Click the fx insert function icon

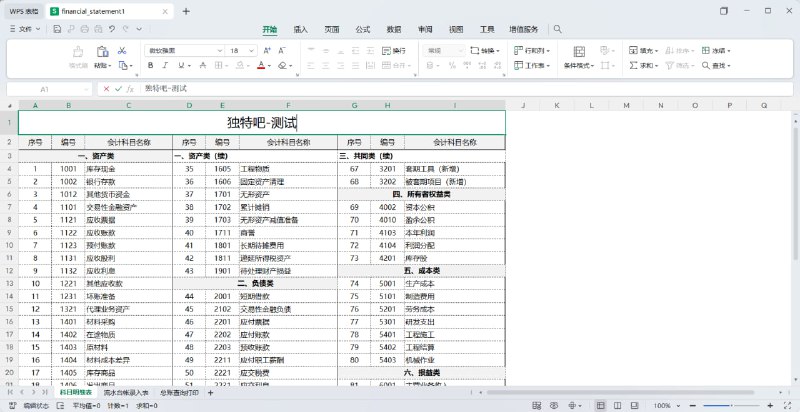tap(131, 89)
